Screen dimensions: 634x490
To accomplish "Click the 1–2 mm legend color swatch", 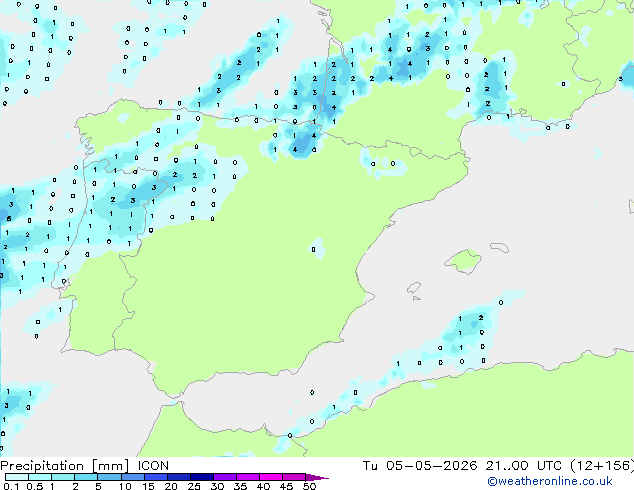I will tap(63, 477).
